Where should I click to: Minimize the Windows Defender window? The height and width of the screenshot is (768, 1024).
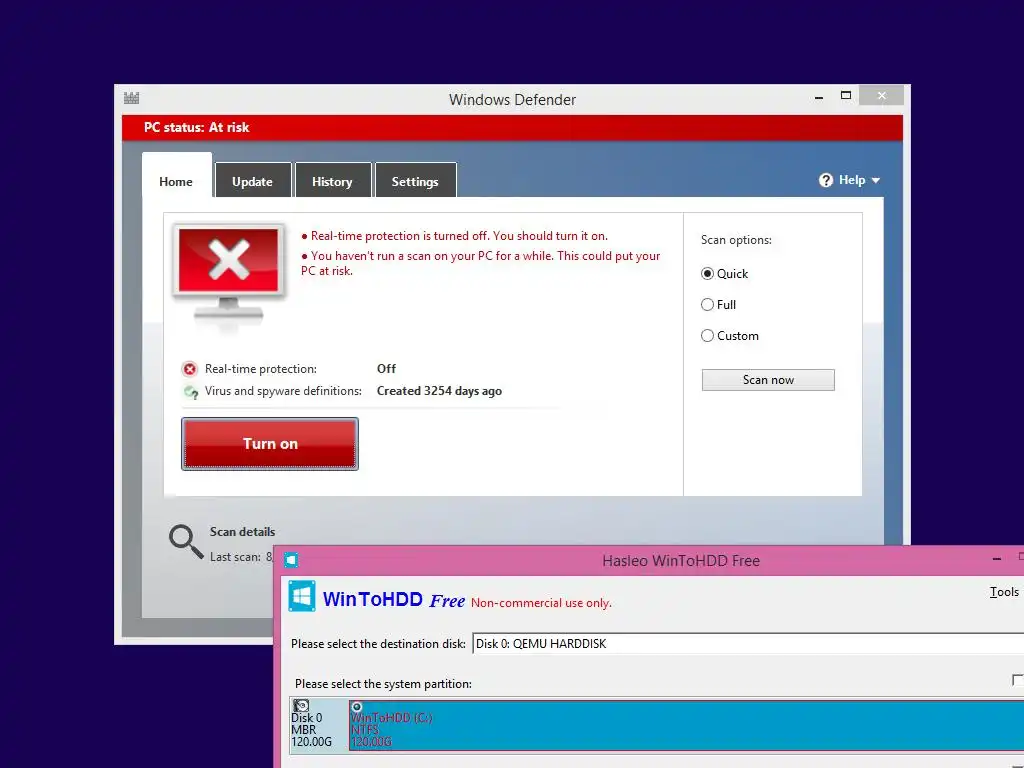[819, 97]
